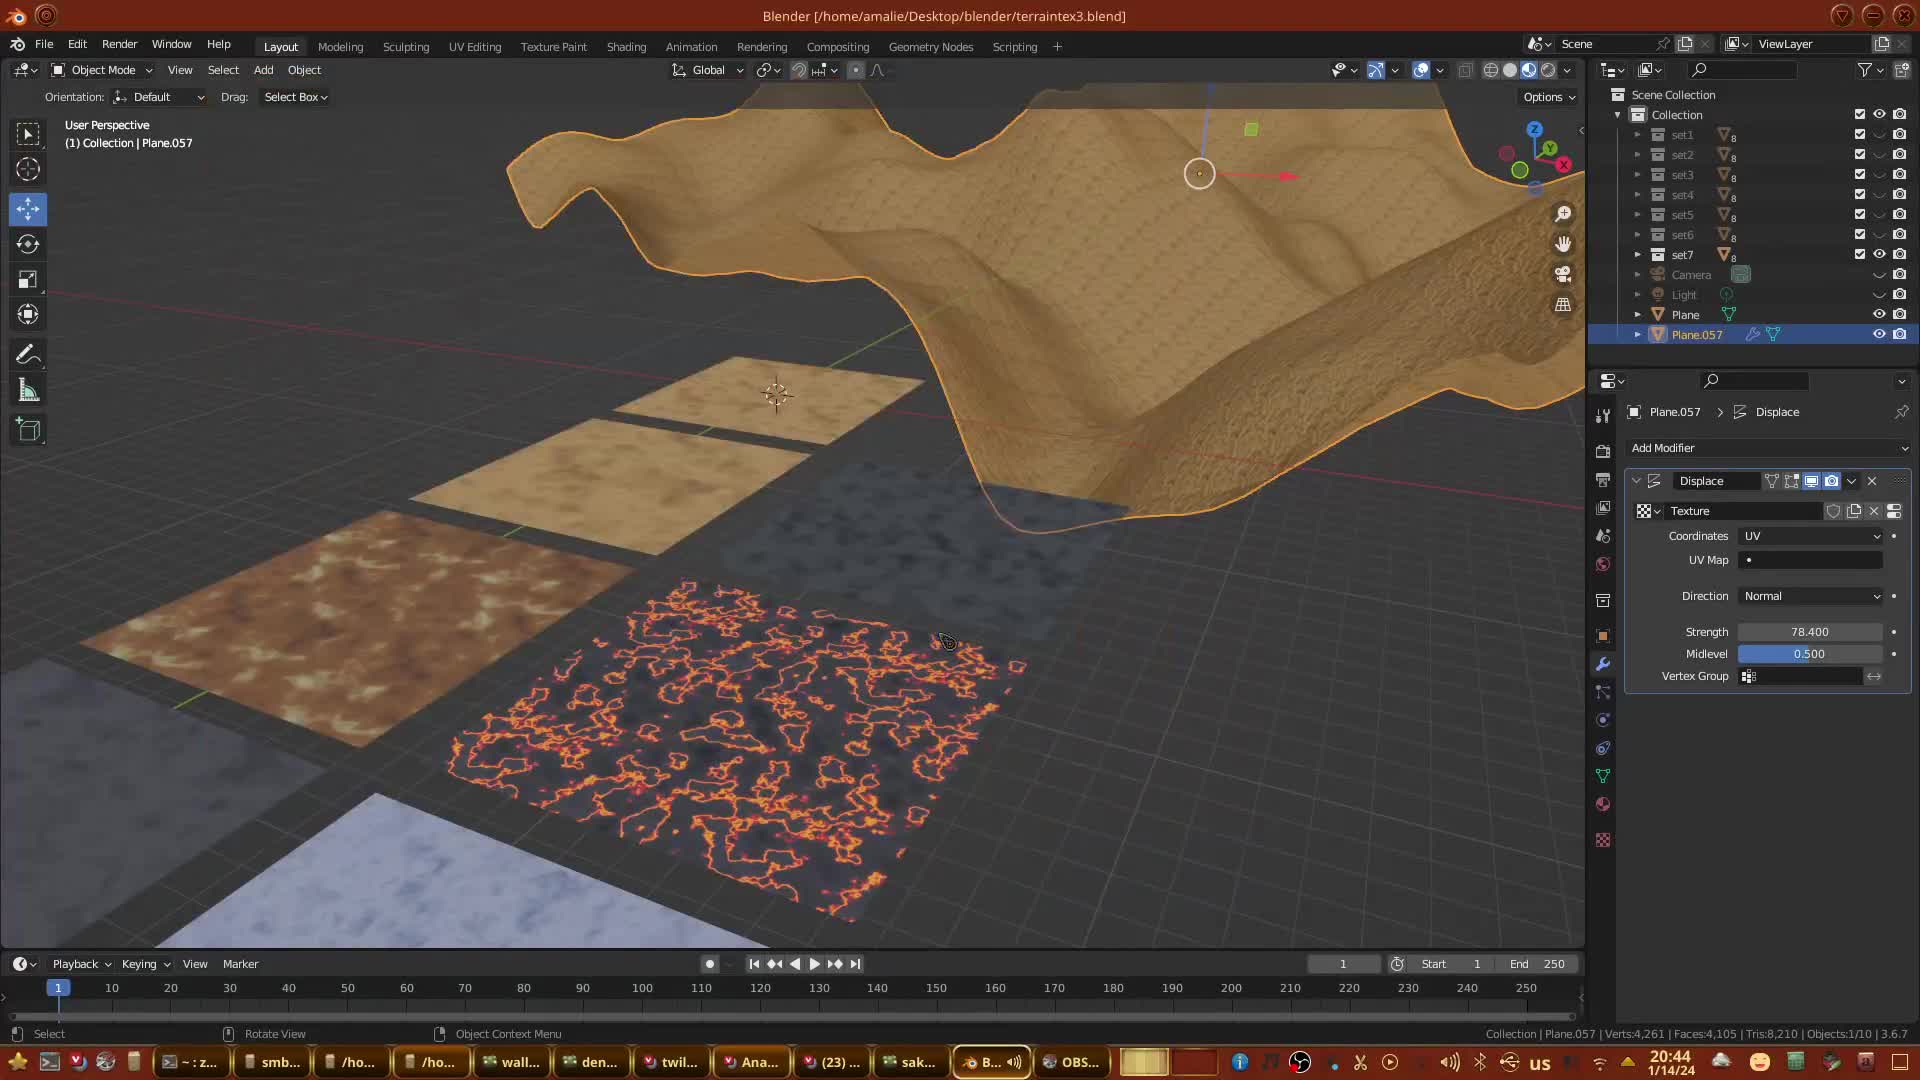Open the Coordinates UV dropdown
The image size is (1920, 1080).
point(1811,536)
